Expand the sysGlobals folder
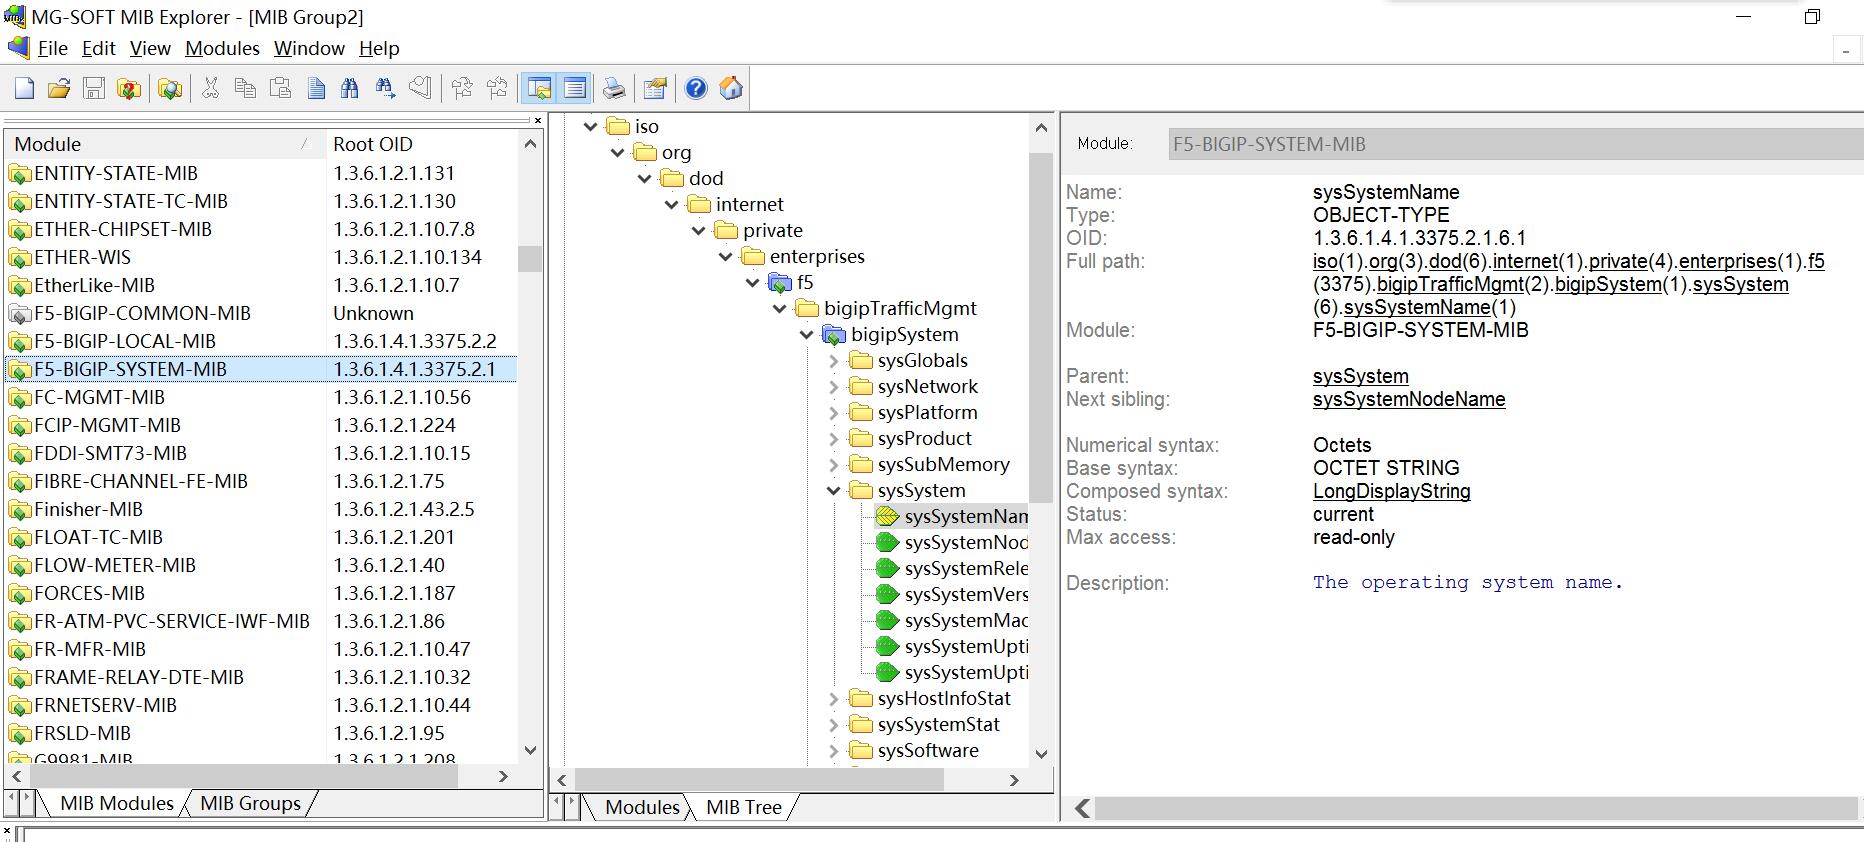This screenshot has height=842, width=1864. [x=833, y=360]
